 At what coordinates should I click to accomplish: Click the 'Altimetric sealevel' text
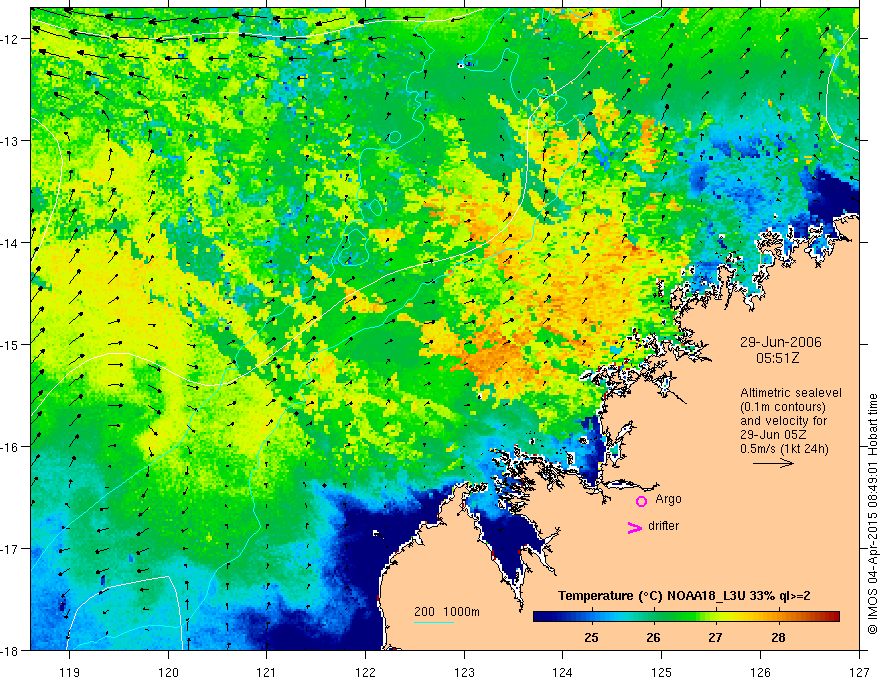pos(790,393)
